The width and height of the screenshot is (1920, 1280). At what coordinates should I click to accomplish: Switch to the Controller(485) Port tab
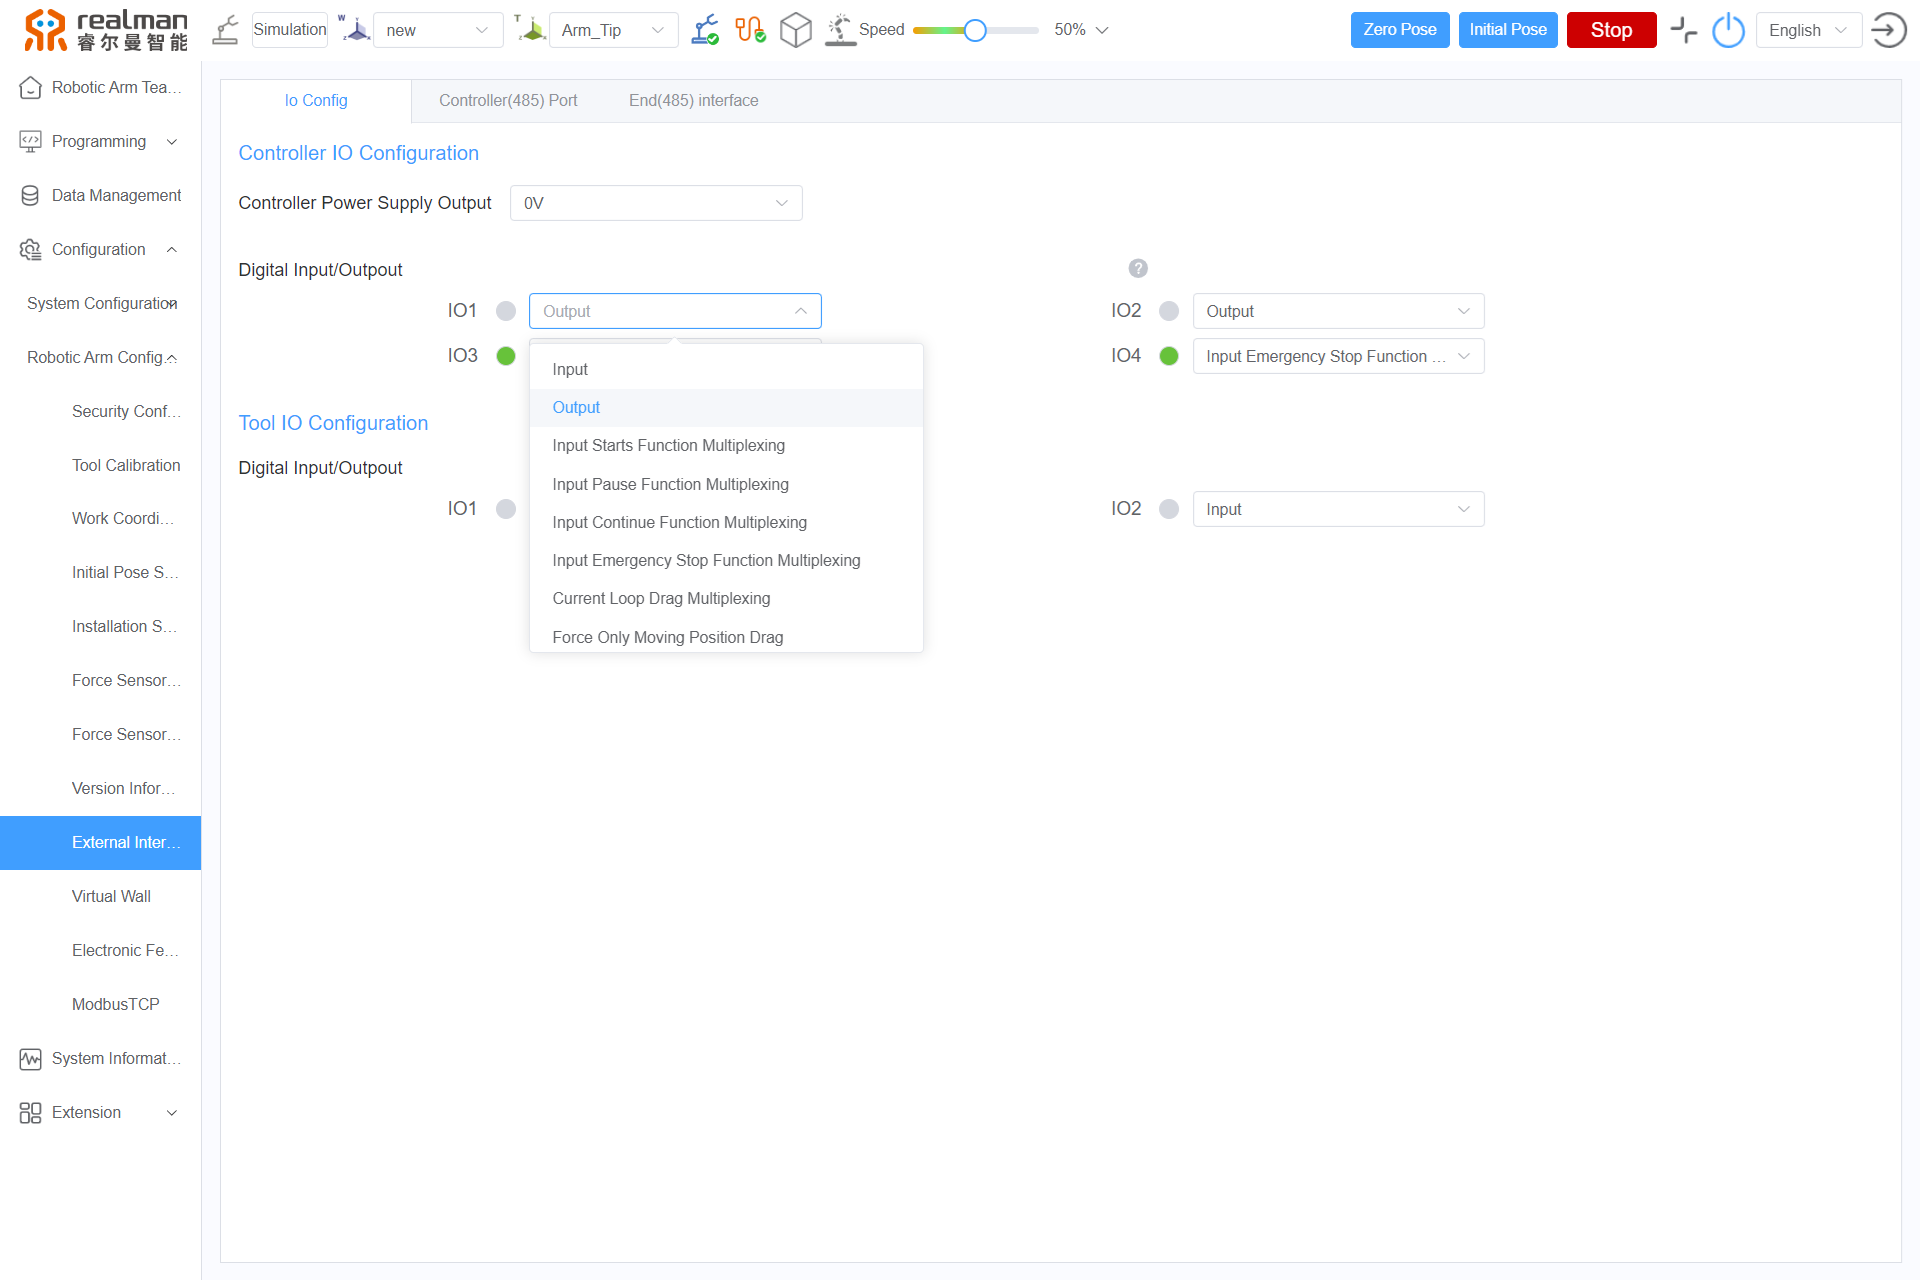click(x=508, y=100)
